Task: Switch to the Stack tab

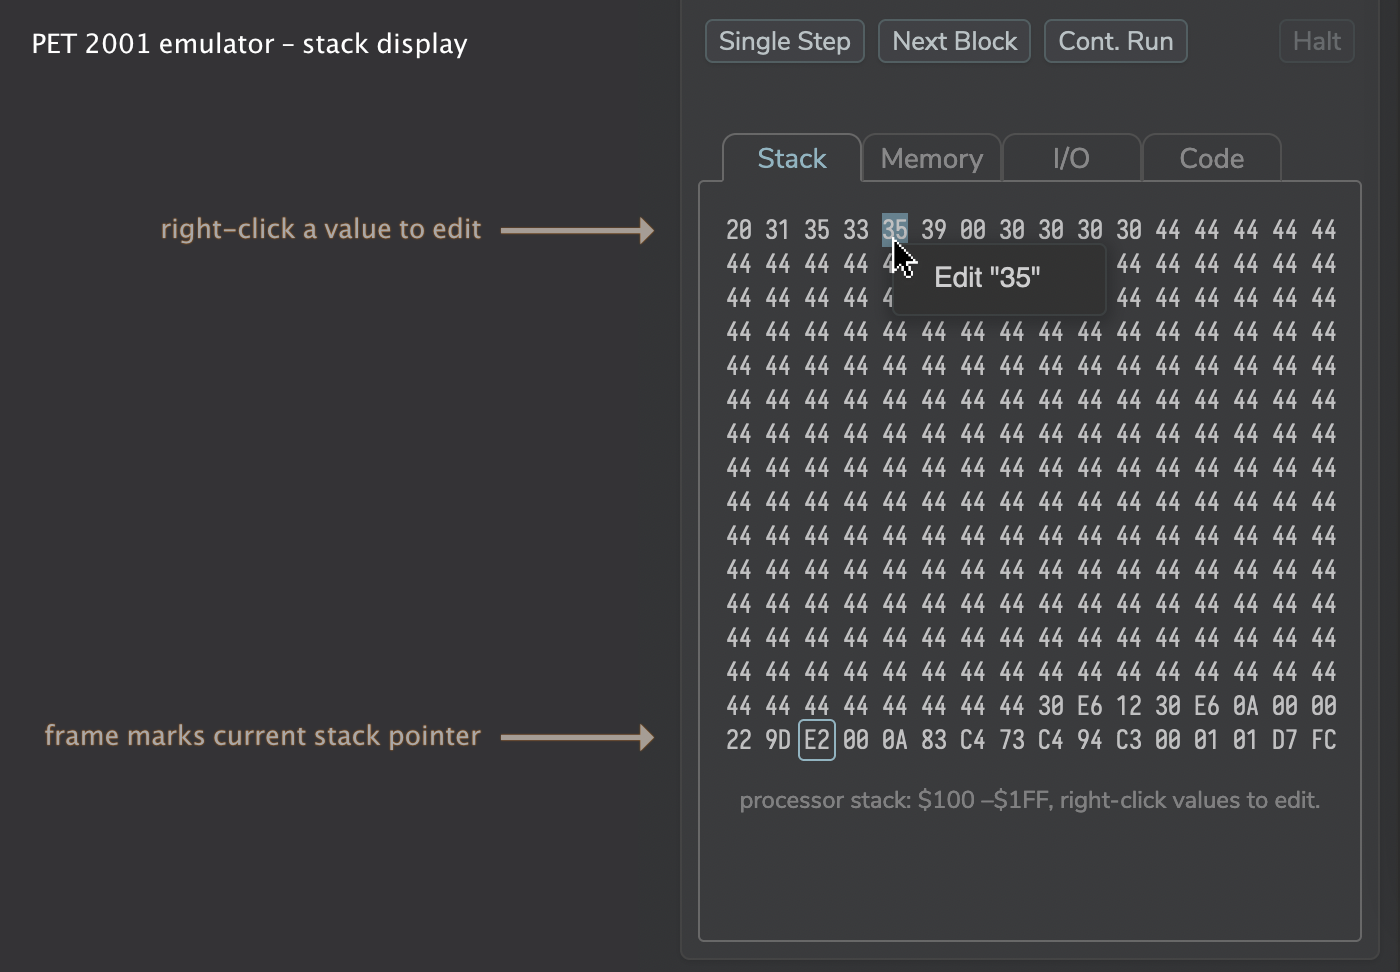Action: pos(792,158)
